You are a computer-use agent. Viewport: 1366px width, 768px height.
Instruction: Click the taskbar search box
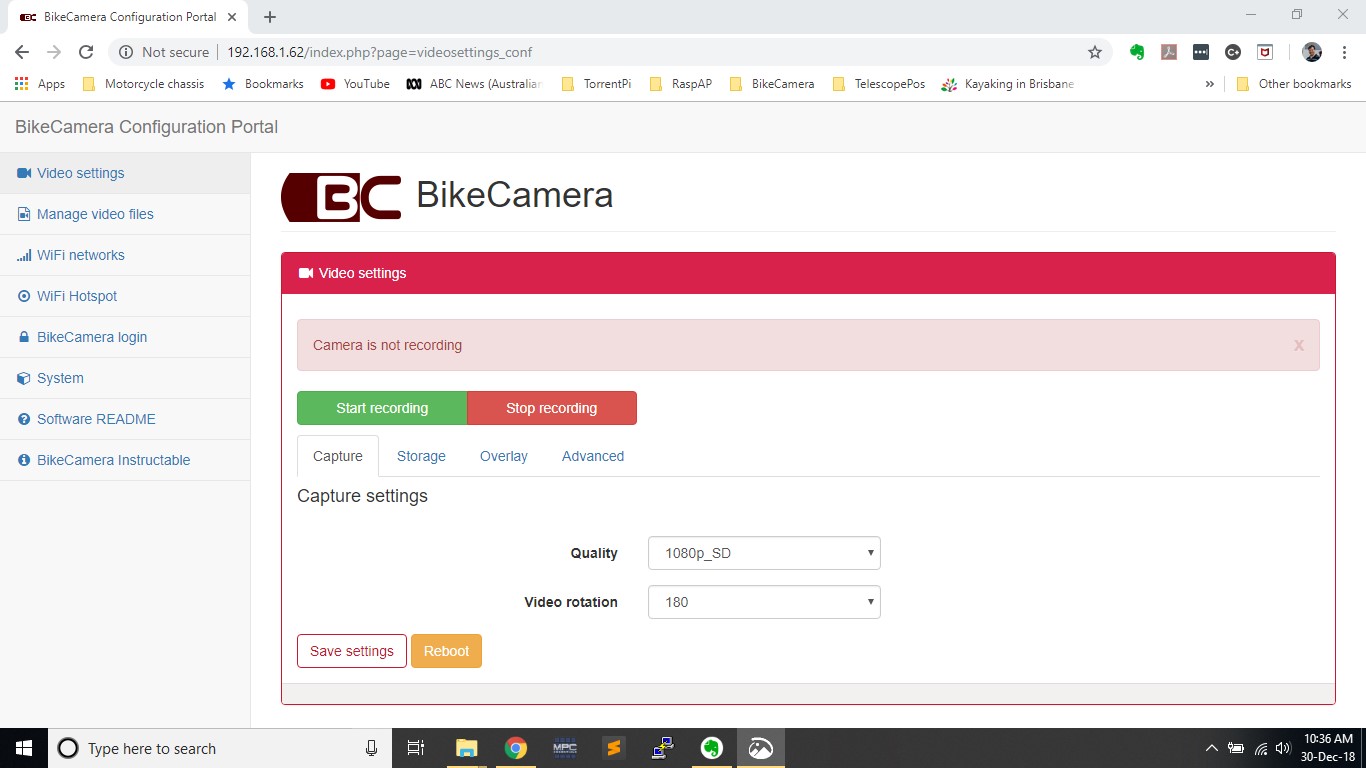pos(220,748)
